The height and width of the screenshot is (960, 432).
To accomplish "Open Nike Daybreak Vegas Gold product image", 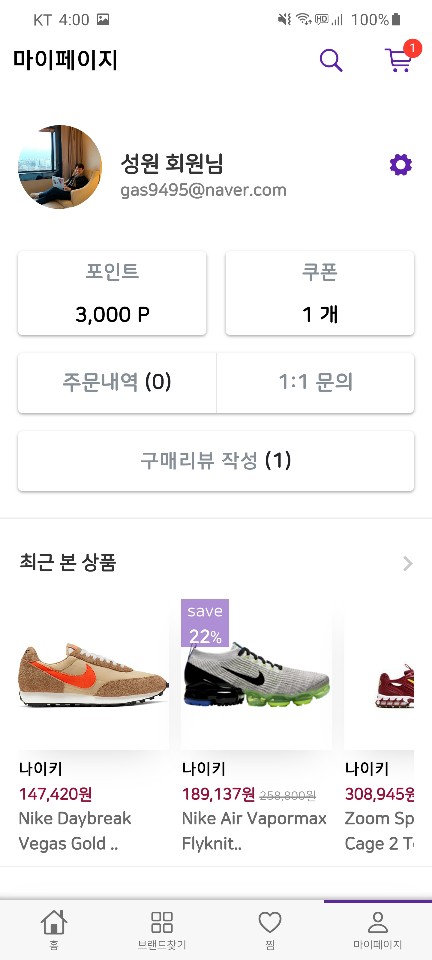I will pyautogui.click(x=94, y=675).
